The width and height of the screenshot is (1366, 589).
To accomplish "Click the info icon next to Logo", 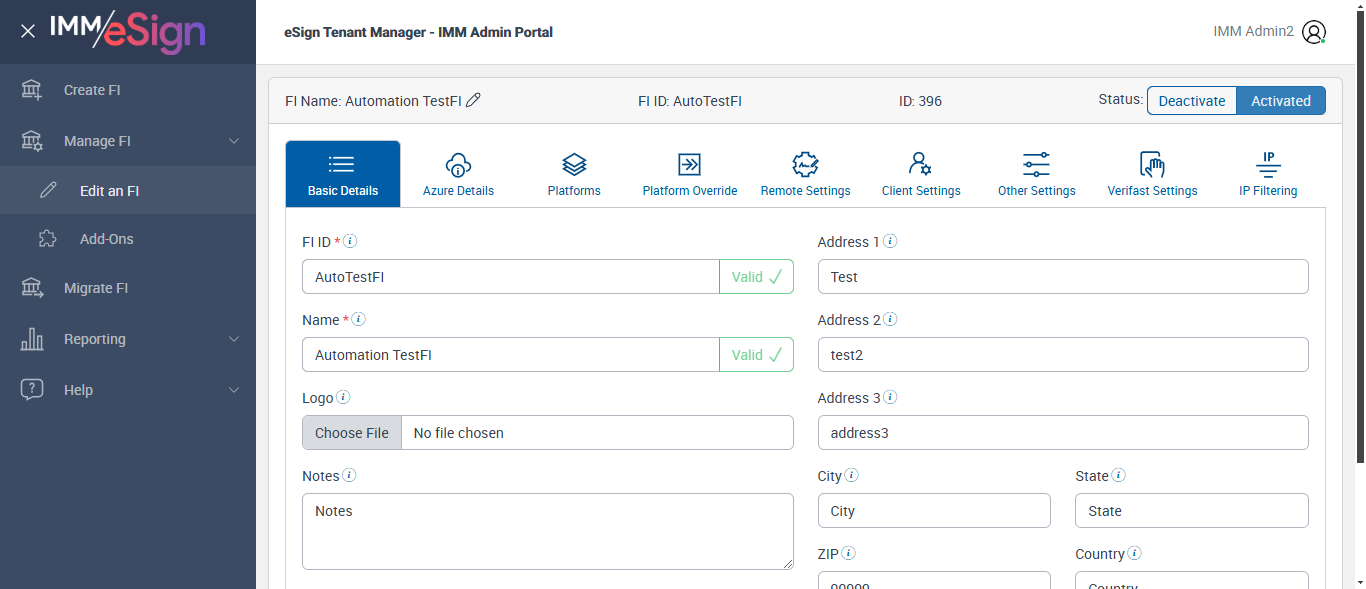I will pos(343,397).
